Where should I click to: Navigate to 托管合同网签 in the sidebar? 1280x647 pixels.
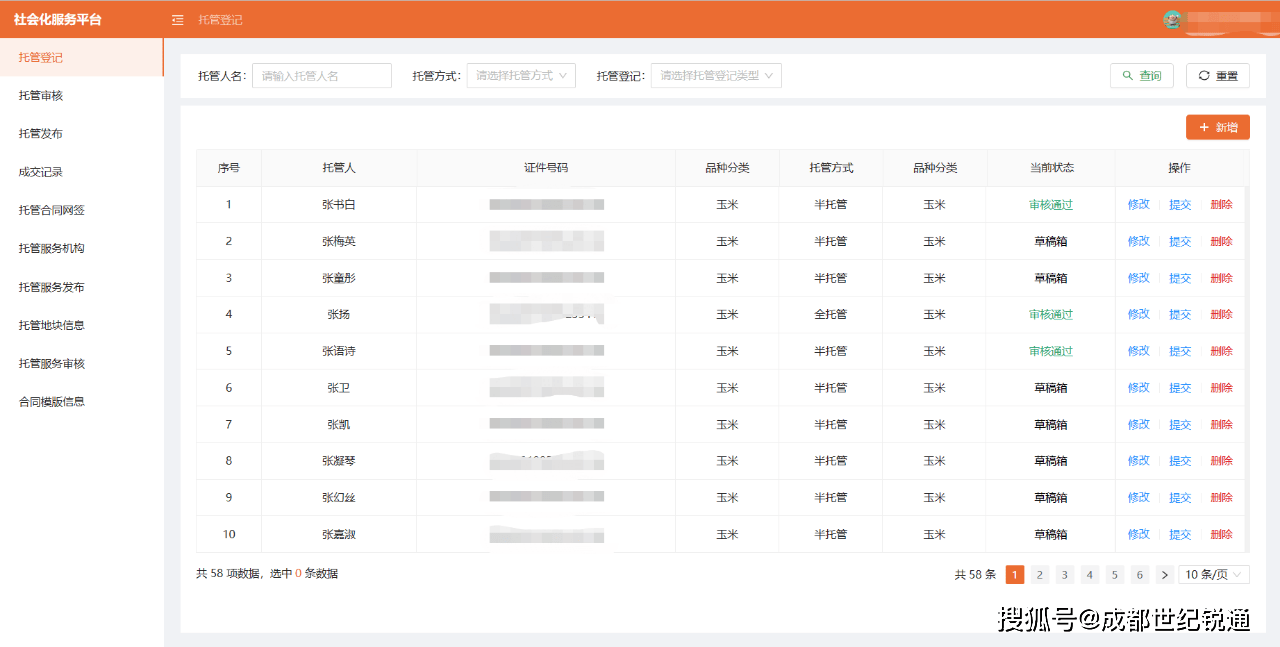click(52, 210)
